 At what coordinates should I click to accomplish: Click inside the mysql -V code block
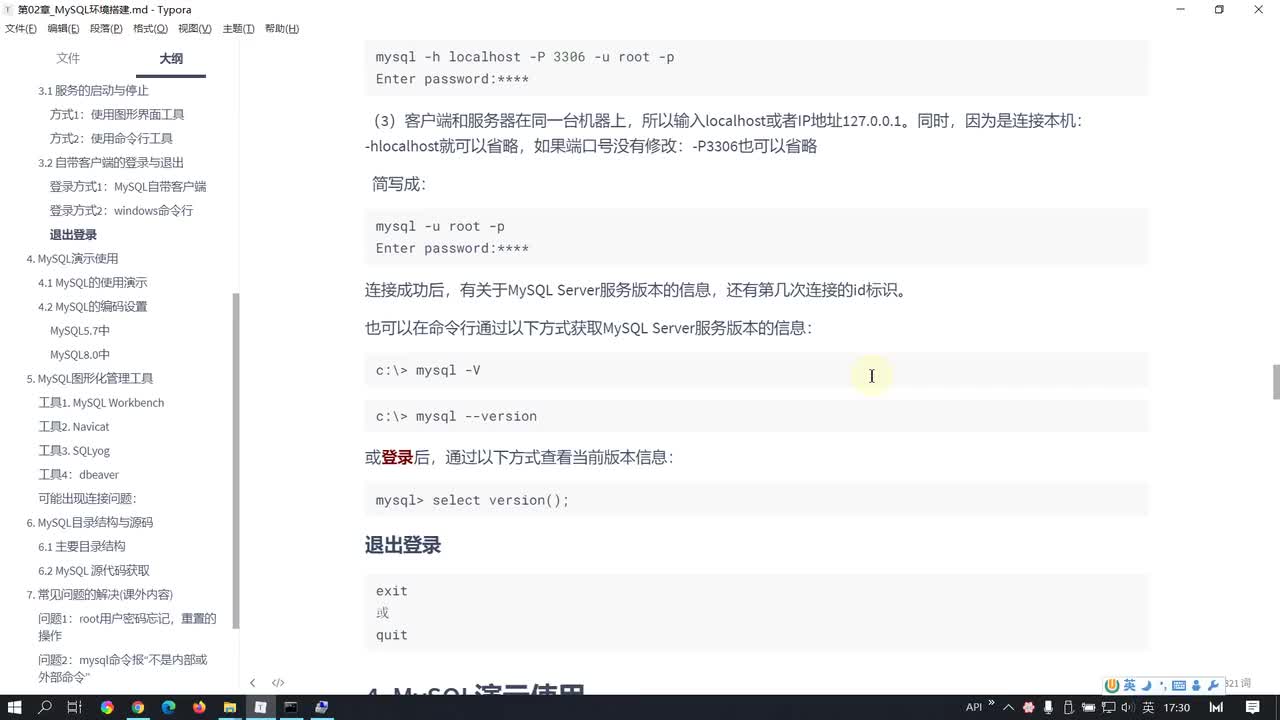coord(756,370)
